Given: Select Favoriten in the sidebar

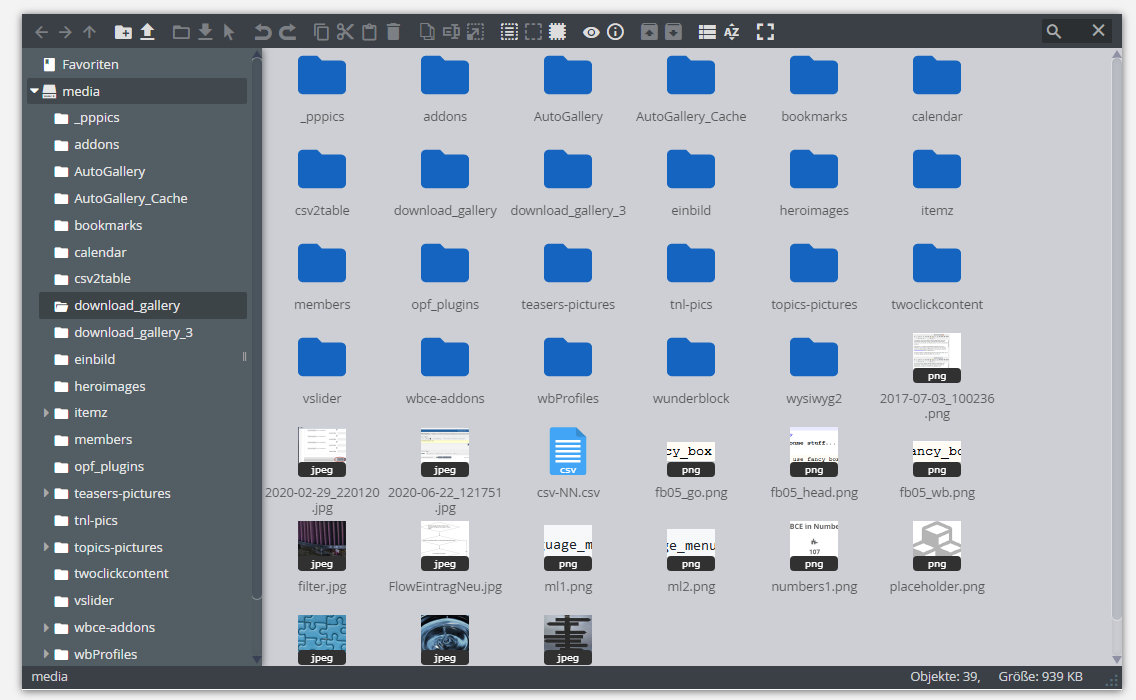Looking at the screenshot, I should (90, 64).
